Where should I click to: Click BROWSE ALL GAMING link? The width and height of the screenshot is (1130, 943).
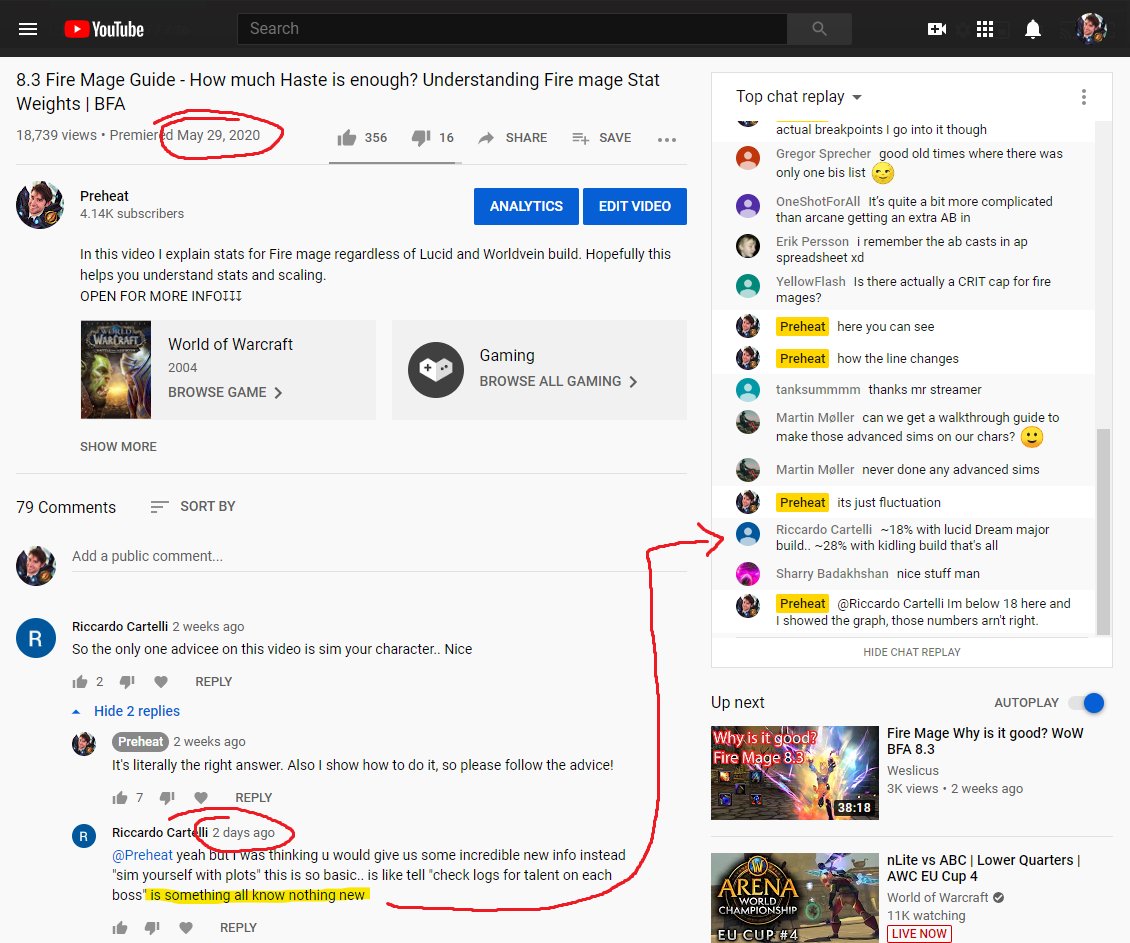point(559,381)
